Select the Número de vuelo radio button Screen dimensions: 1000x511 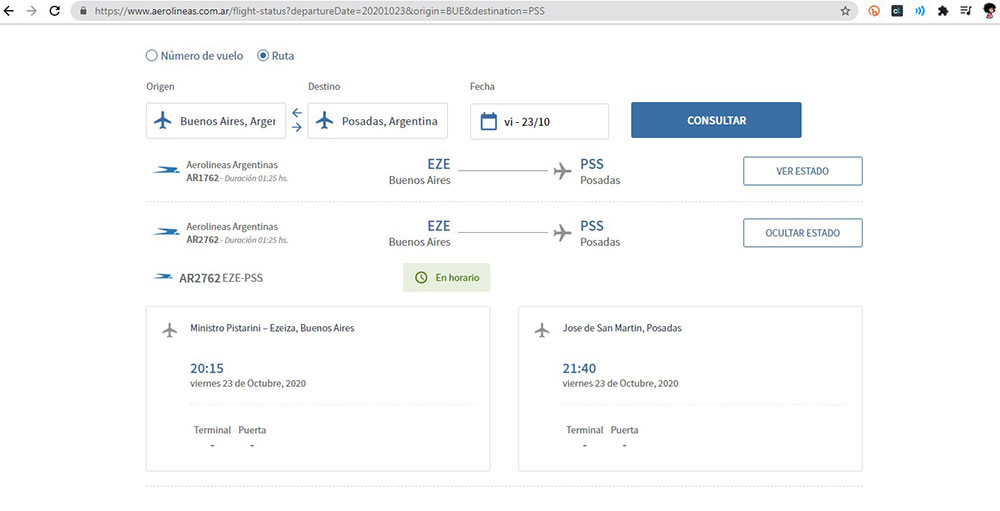[x=152, y=56]
